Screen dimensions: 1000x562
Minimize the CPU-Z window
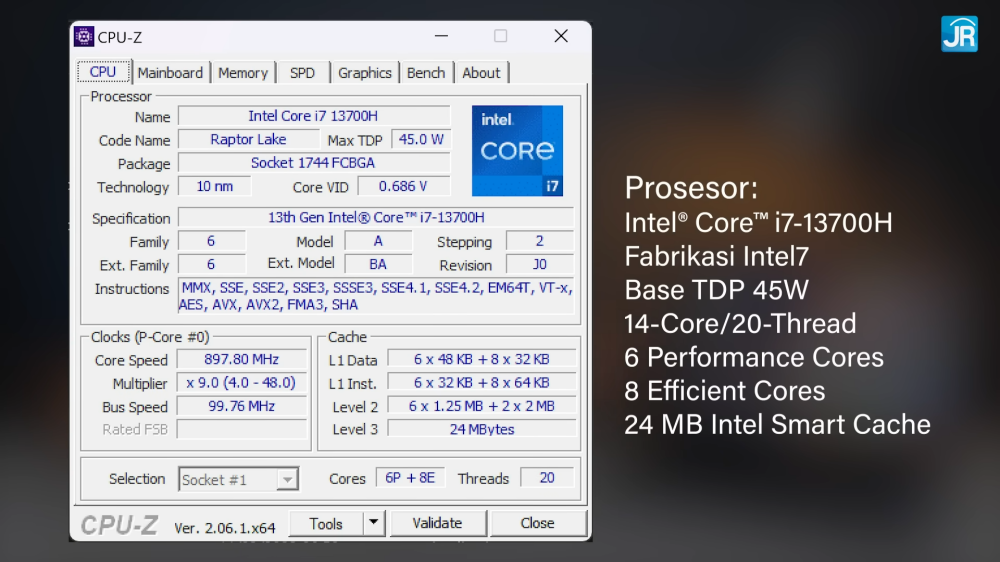pyautogui.click(x=441, y=36)
